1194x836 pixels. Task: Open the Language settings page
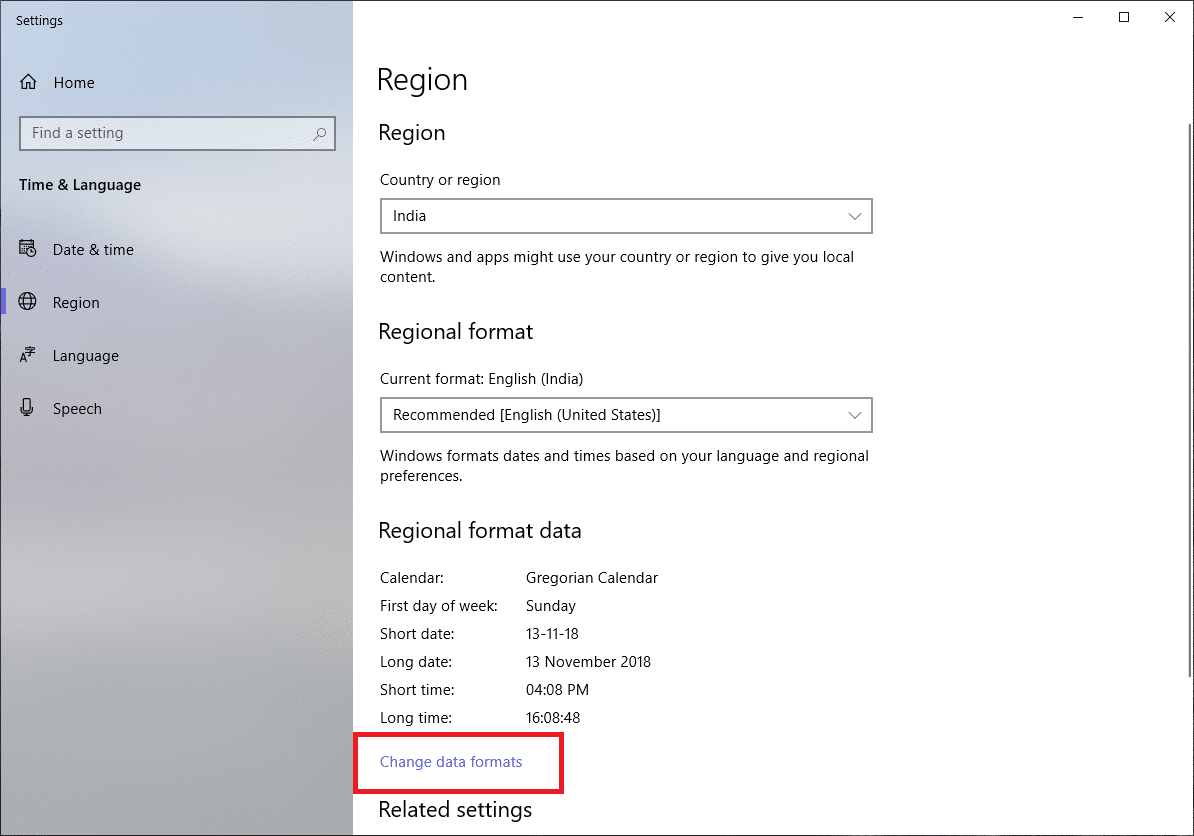[x=177, y=356]
